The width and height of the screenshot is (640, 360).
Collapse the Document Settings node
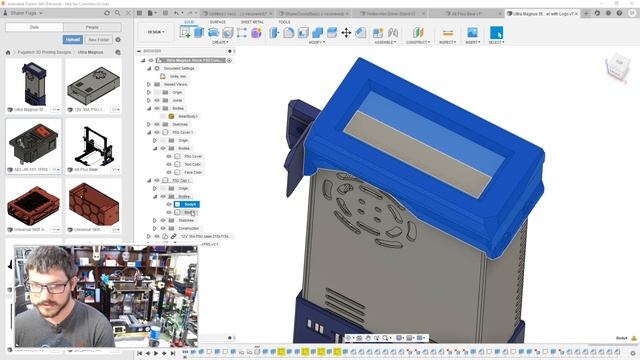point(149,69)
